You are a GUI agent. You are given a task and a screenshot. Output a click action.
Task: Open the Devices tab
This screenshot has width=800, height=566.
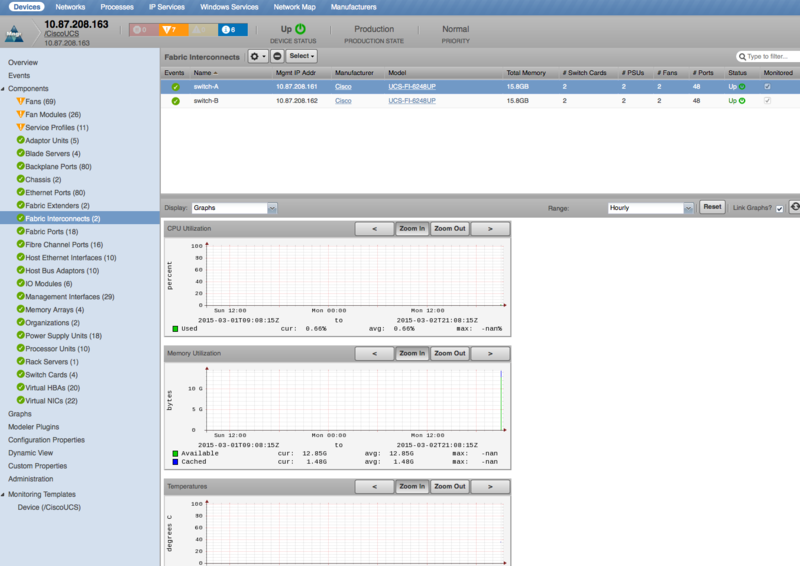point(27,7)
